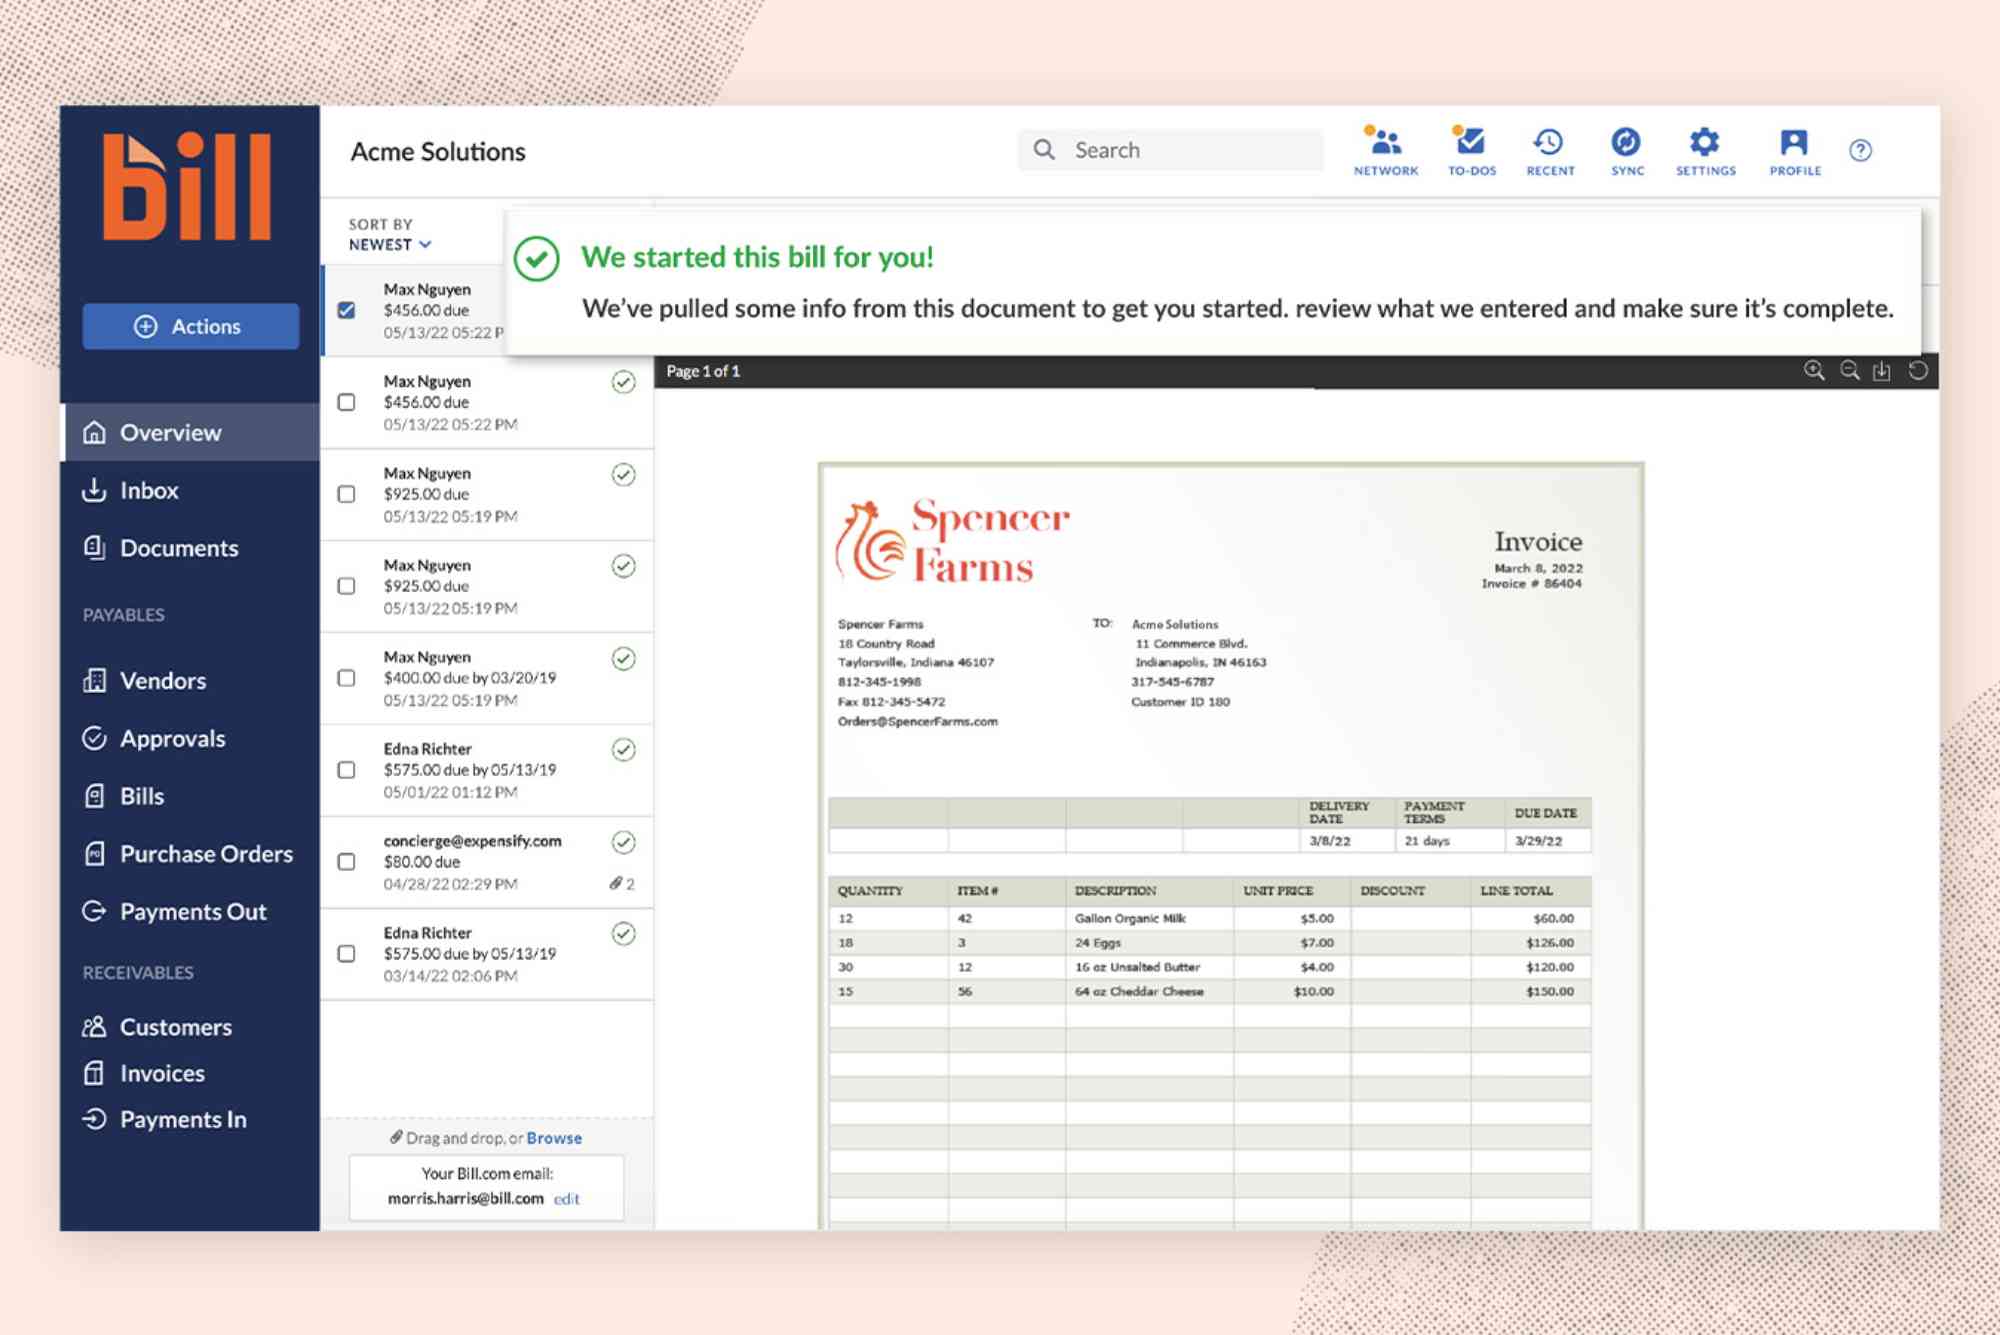2000x1335 pixels.
Task: Navigate to the Inbox section
Action: tap(148, 490)
